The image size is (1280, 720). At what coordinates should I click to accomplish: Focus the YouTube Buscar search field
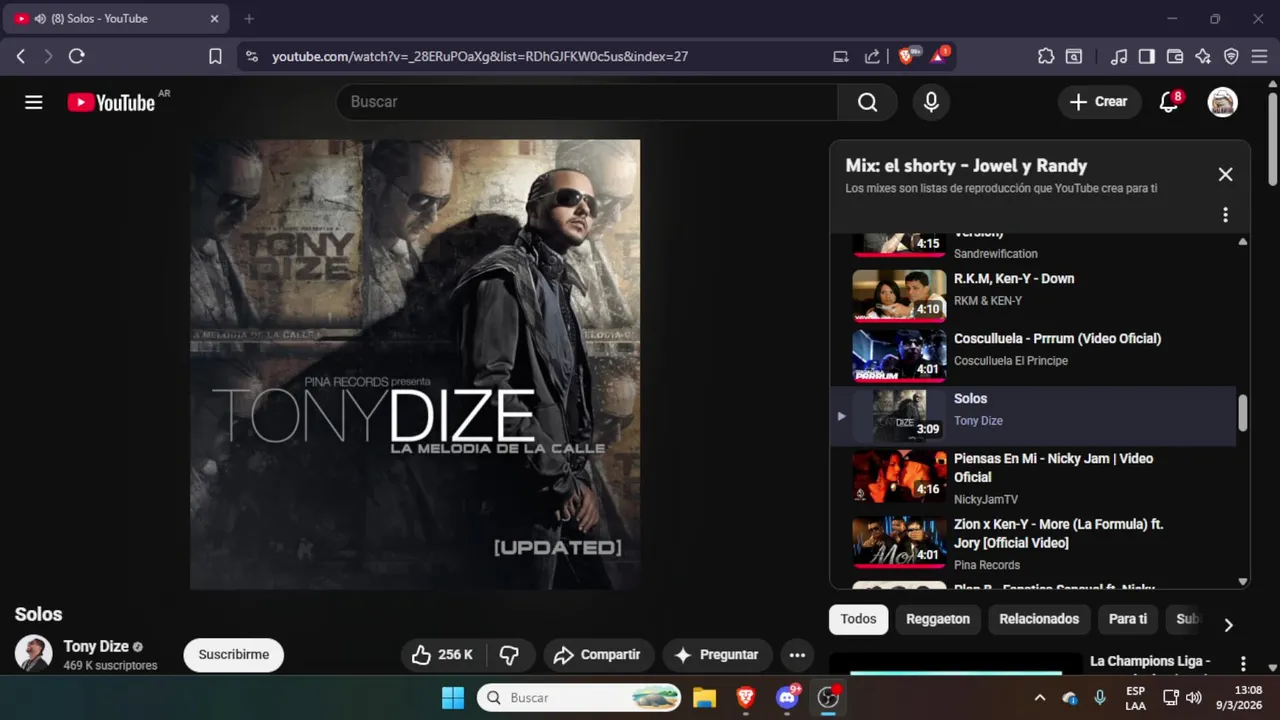tap(587, 102)
